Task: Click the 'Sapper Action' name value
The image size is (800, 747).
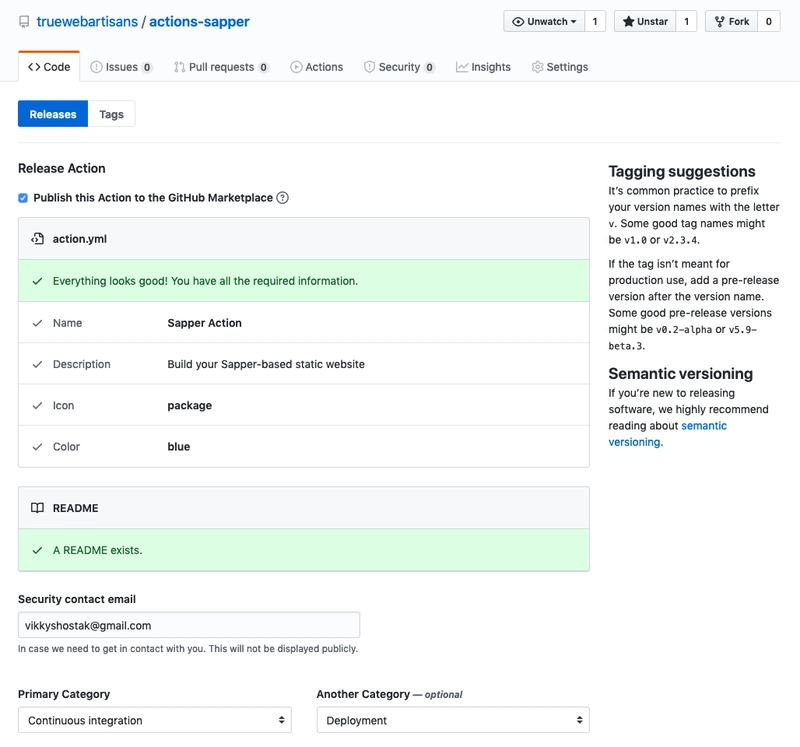Action: click(x=205, y=323)
